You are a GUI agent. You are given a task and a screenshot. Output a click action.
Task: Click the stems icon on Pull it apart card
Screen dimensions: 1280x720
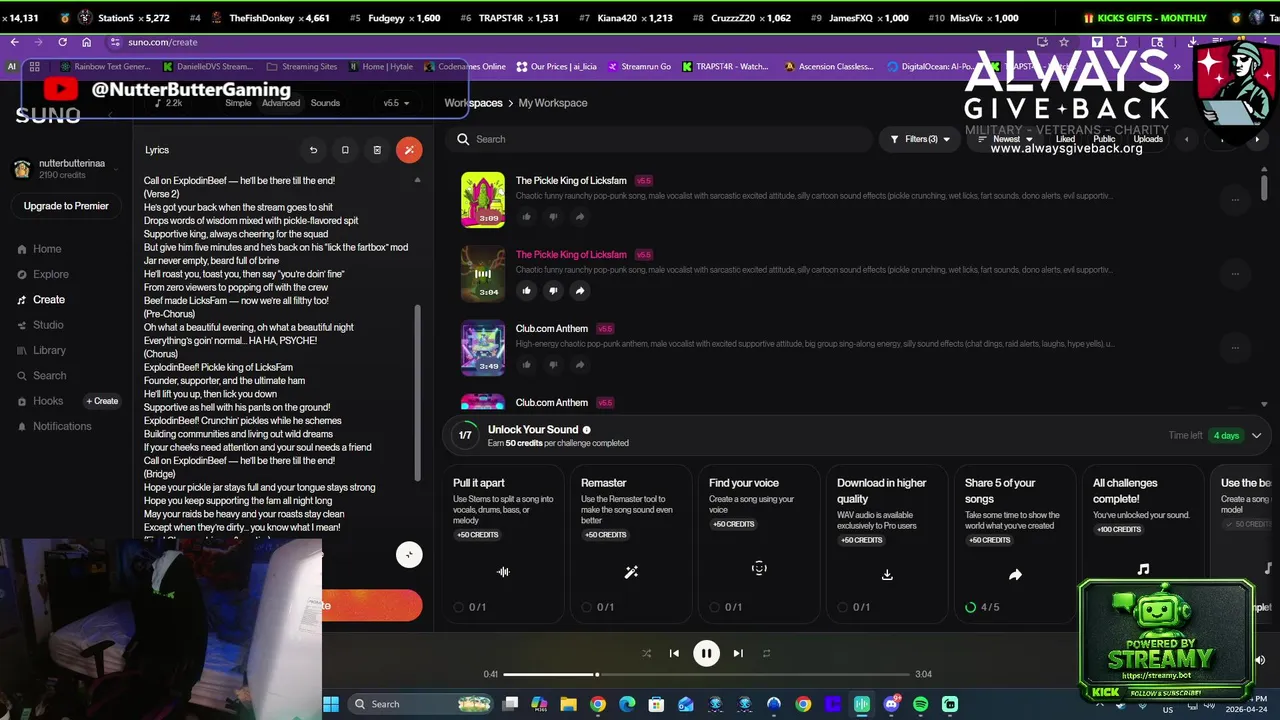click(503, 572)
